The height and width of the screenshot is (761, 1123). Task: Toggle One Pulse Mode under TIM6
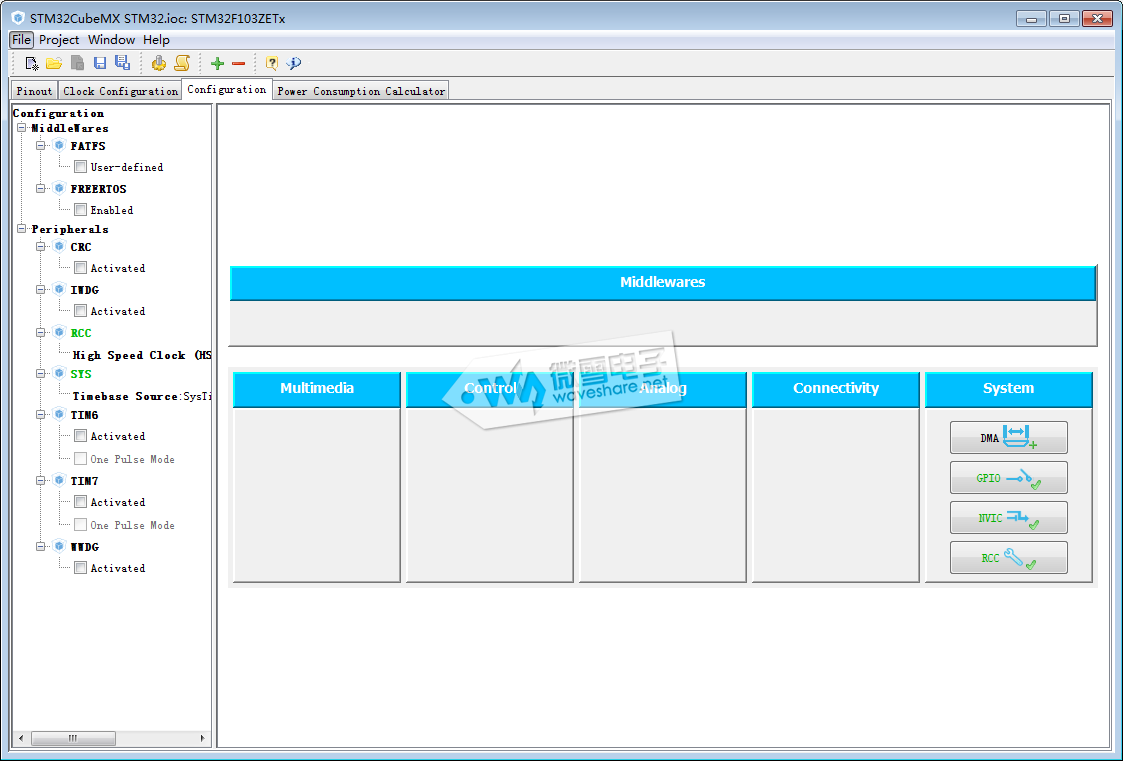click(x=81, y=459)
